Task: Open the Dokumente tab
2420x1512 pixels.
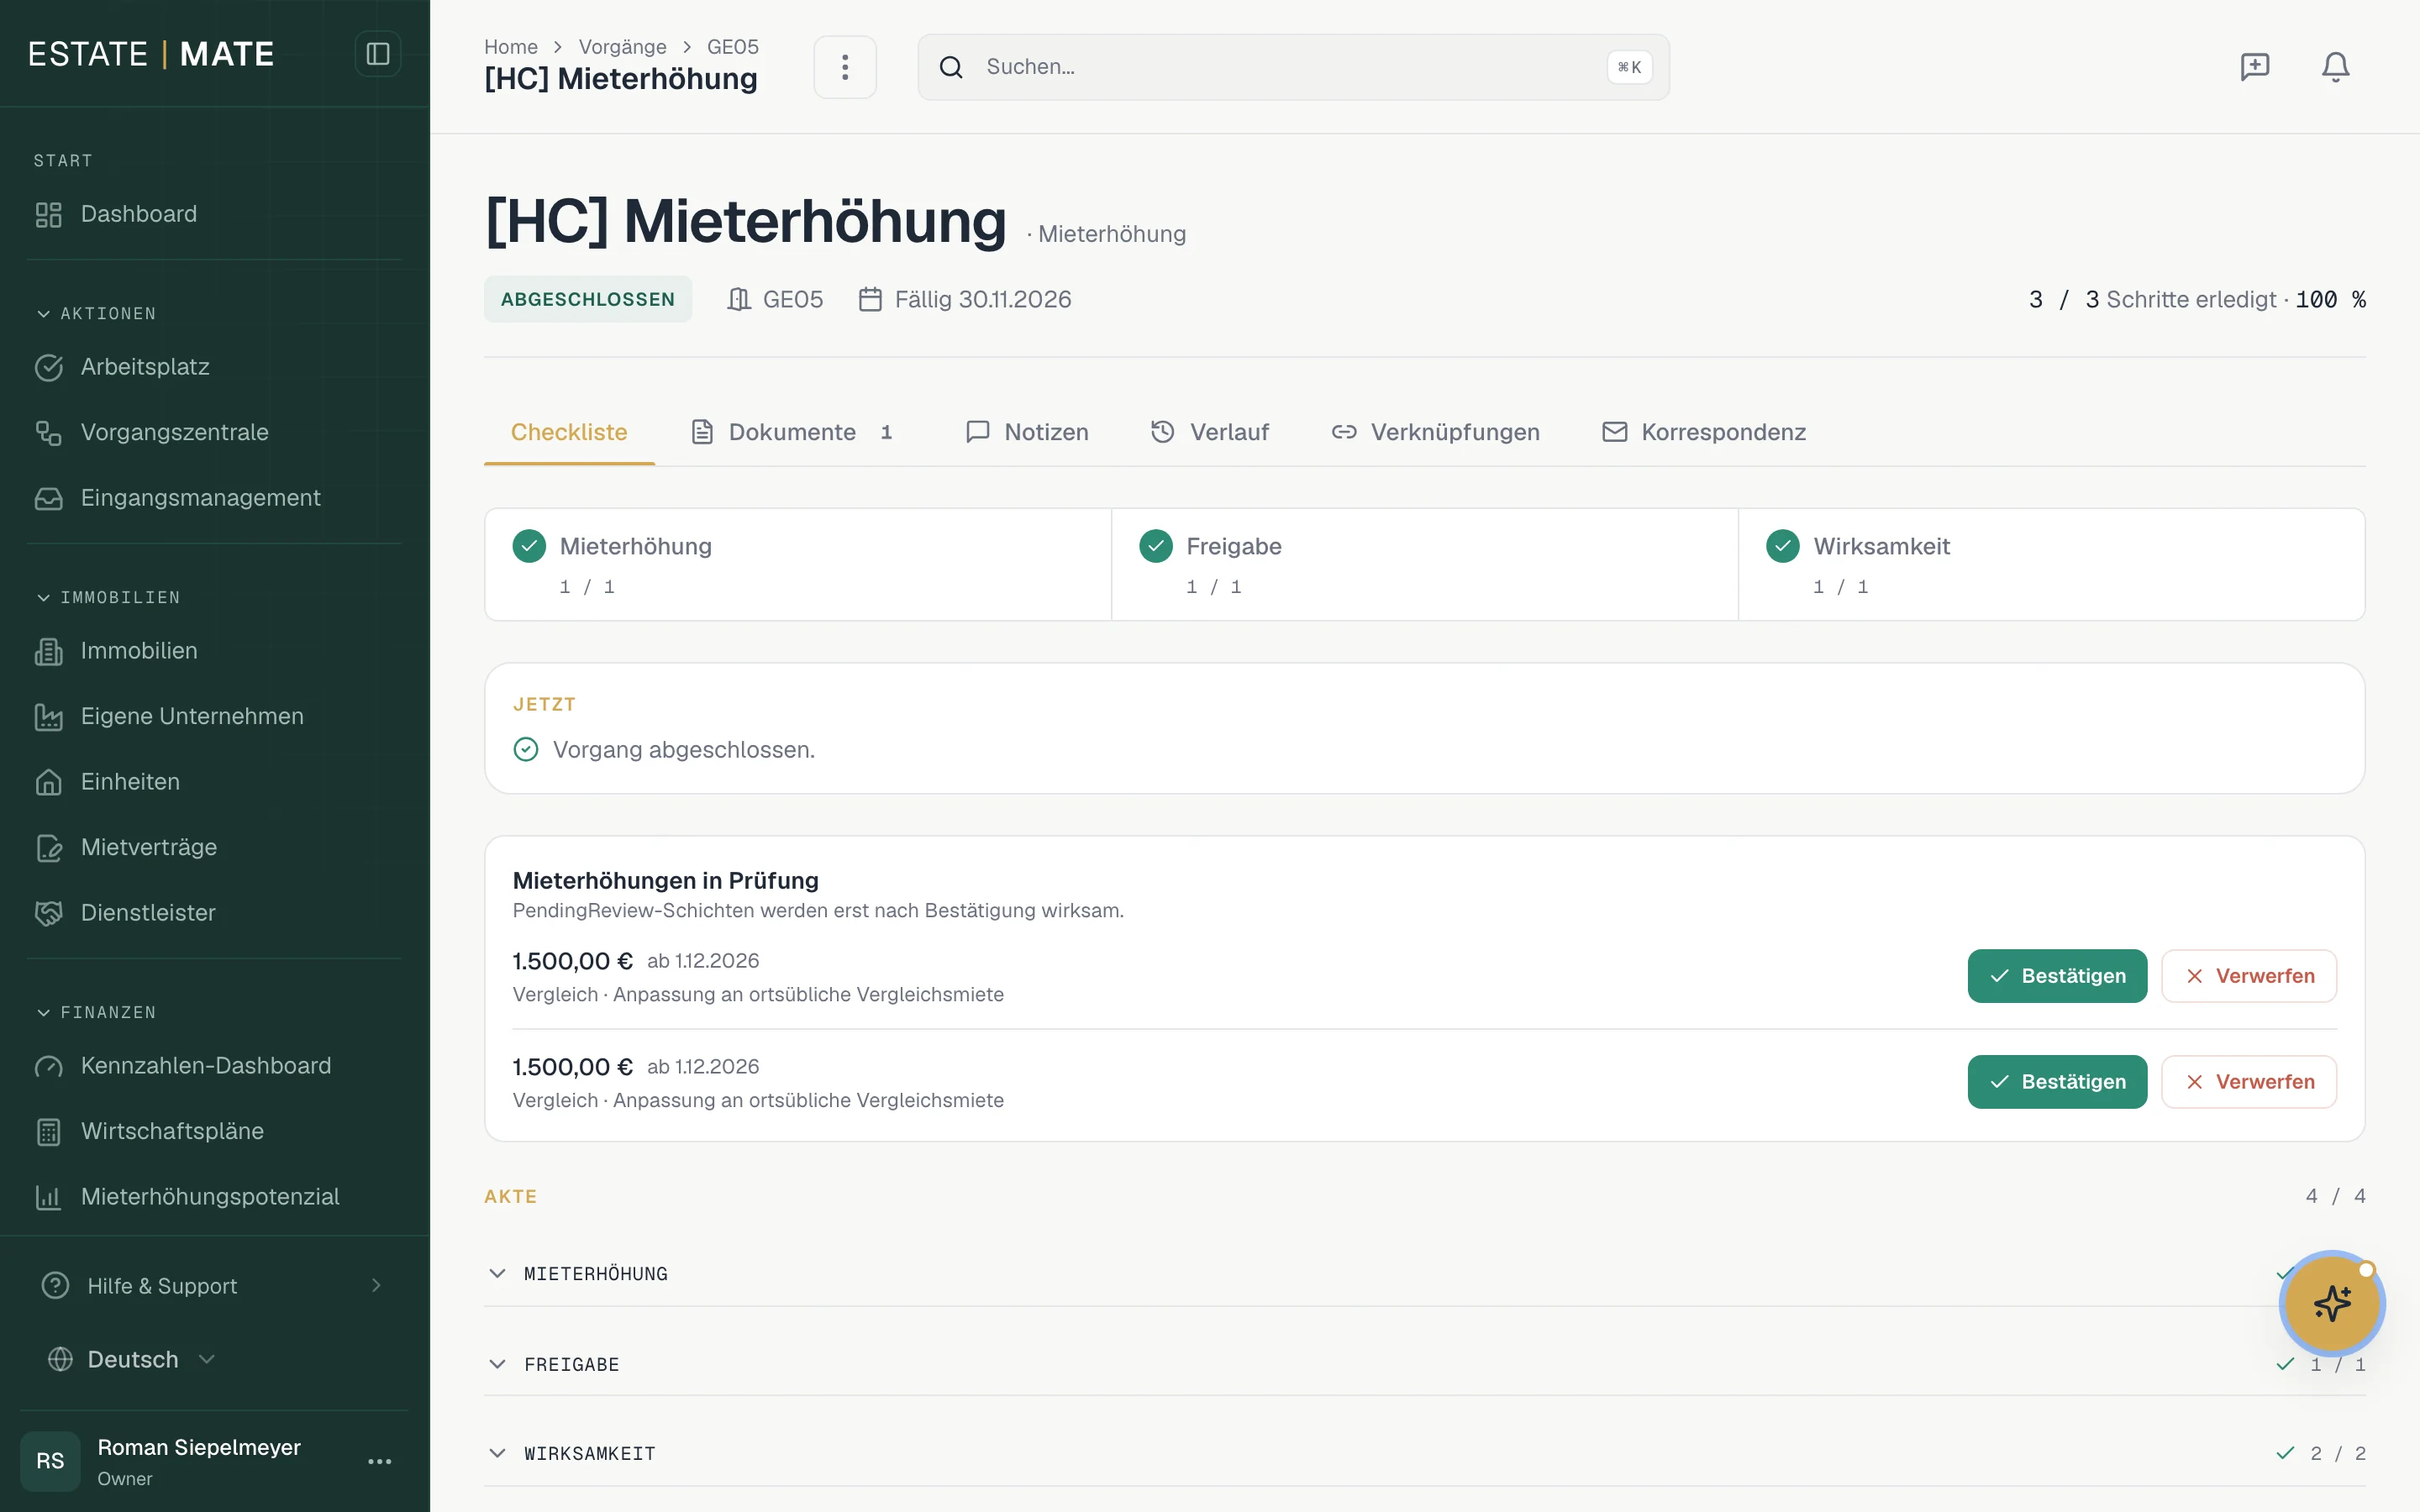Action: tap(792, 432)
